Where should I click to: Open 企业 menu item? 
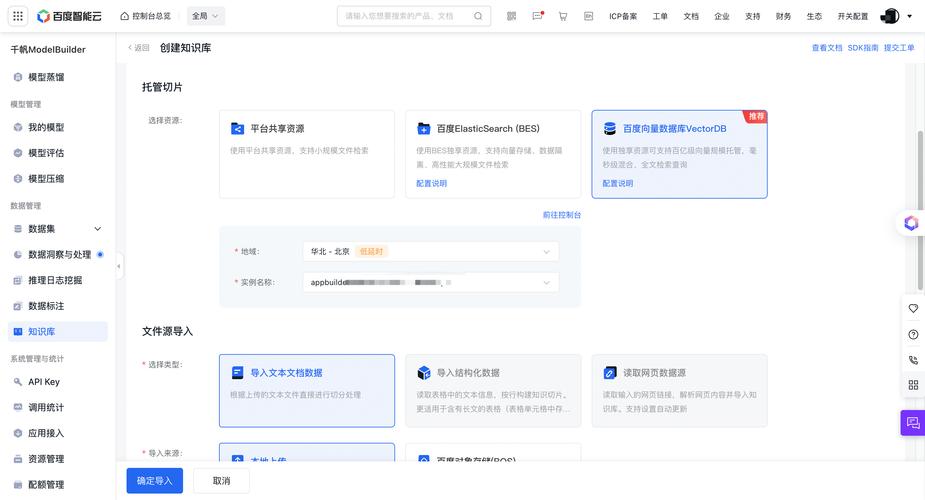coord(721,17)
